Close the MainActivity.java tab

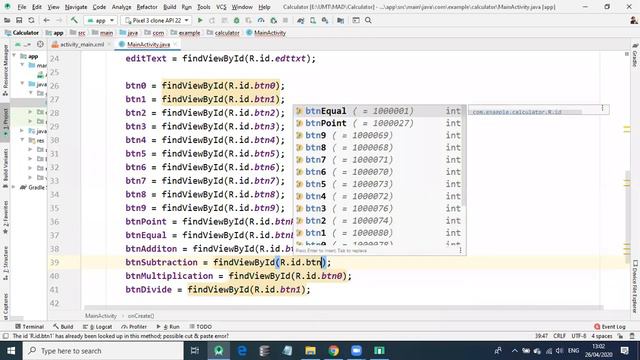[x=176, y=44]
